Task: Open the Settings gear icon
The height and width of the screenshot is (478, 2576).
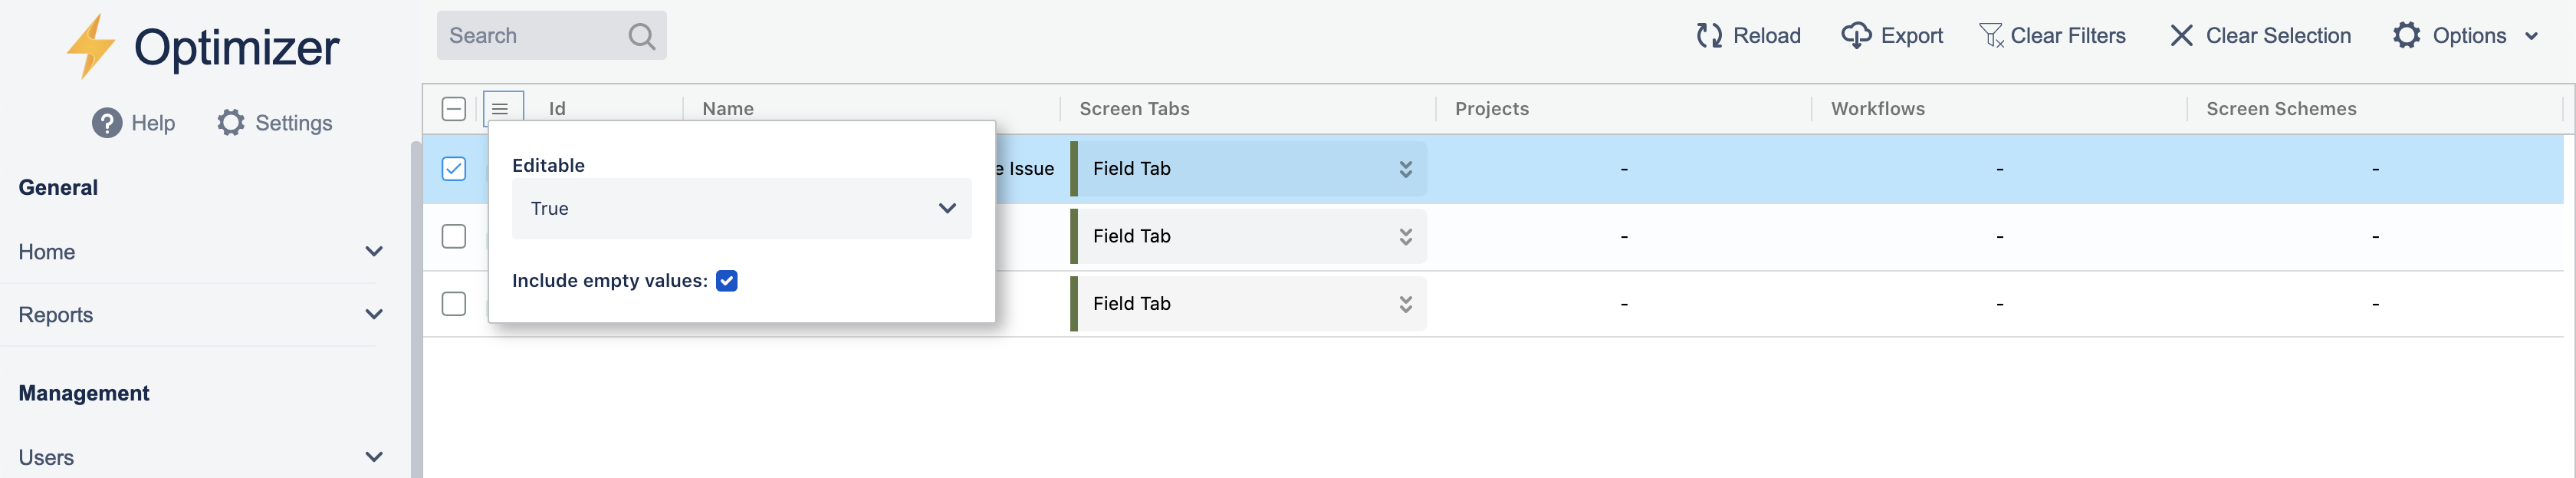Action: tap(231, 123)
